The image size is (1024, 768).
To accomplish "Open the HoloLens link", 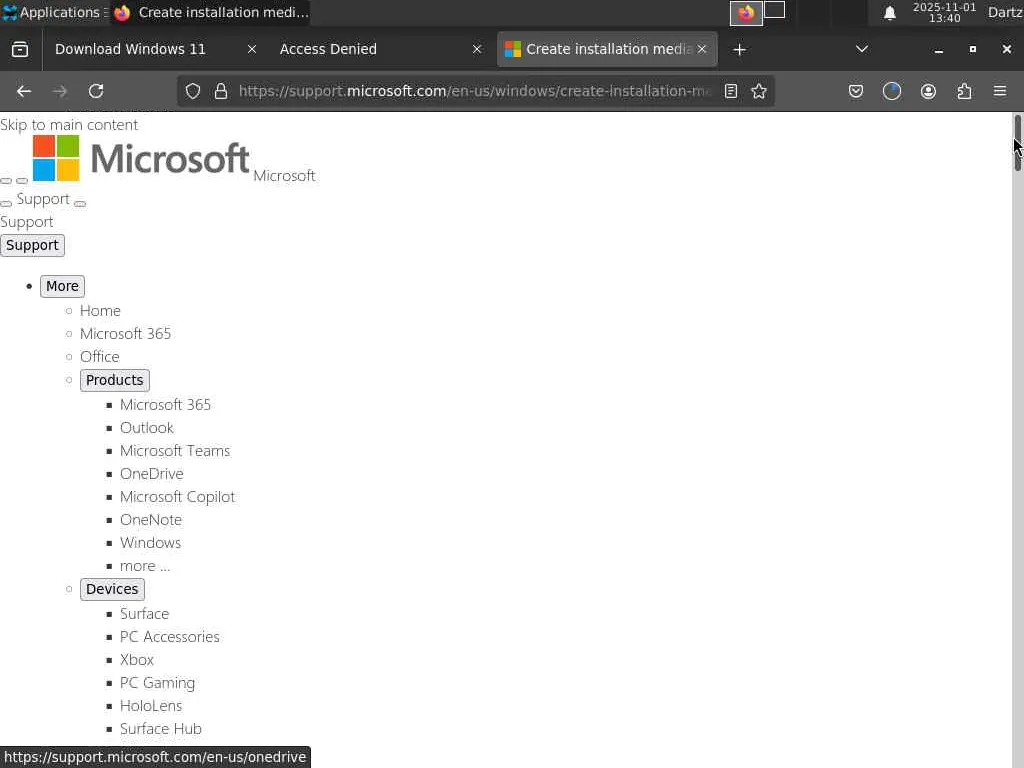I will [x=151, y=706].
